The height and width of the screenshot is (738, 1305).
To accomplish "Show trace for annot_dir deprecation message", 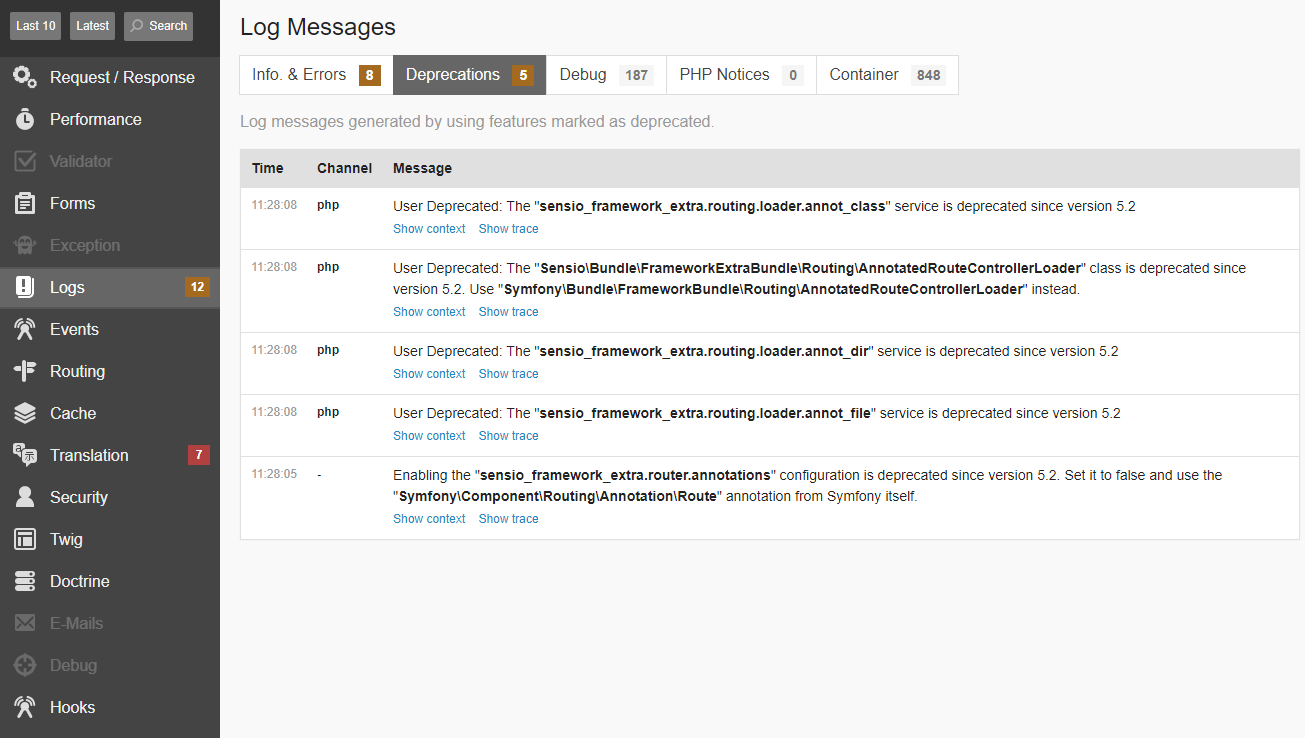I will coord(508,374).
